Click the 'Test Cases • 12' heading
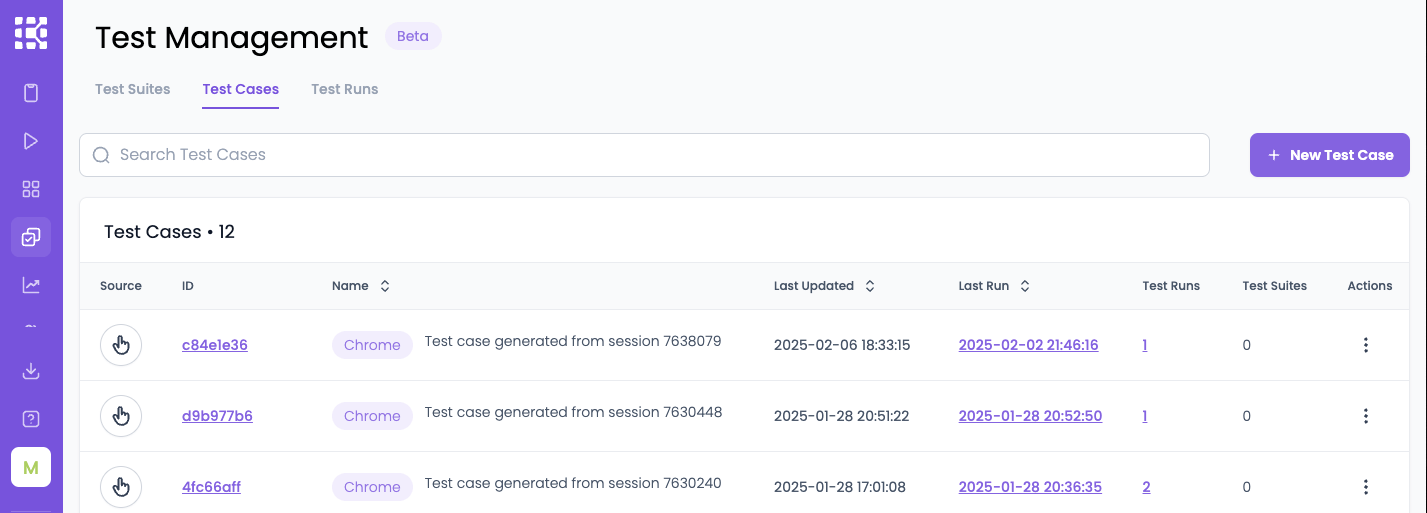Image resolution: width=1427 pixels, height=513 pixels. [169, 232]
